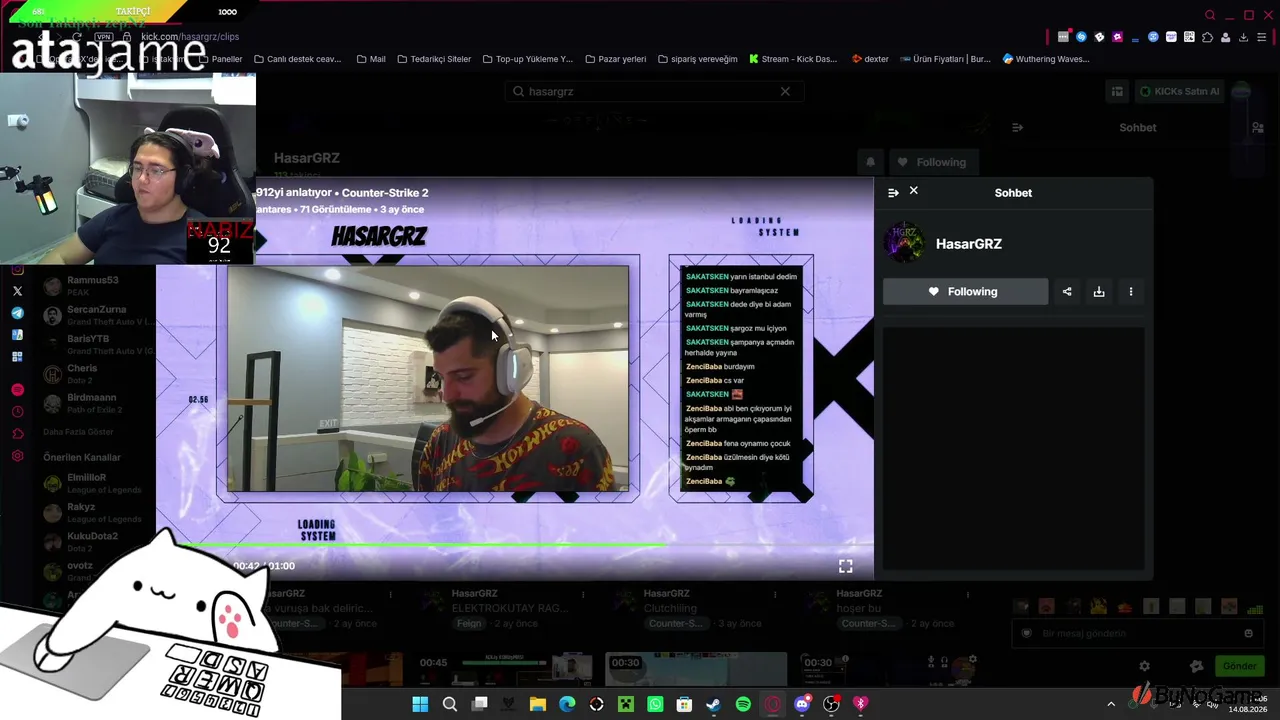Screen dimensions: 1280x720
Task: Toggle Following on the HasarGRZ channel page
Action: pos(932,162)
